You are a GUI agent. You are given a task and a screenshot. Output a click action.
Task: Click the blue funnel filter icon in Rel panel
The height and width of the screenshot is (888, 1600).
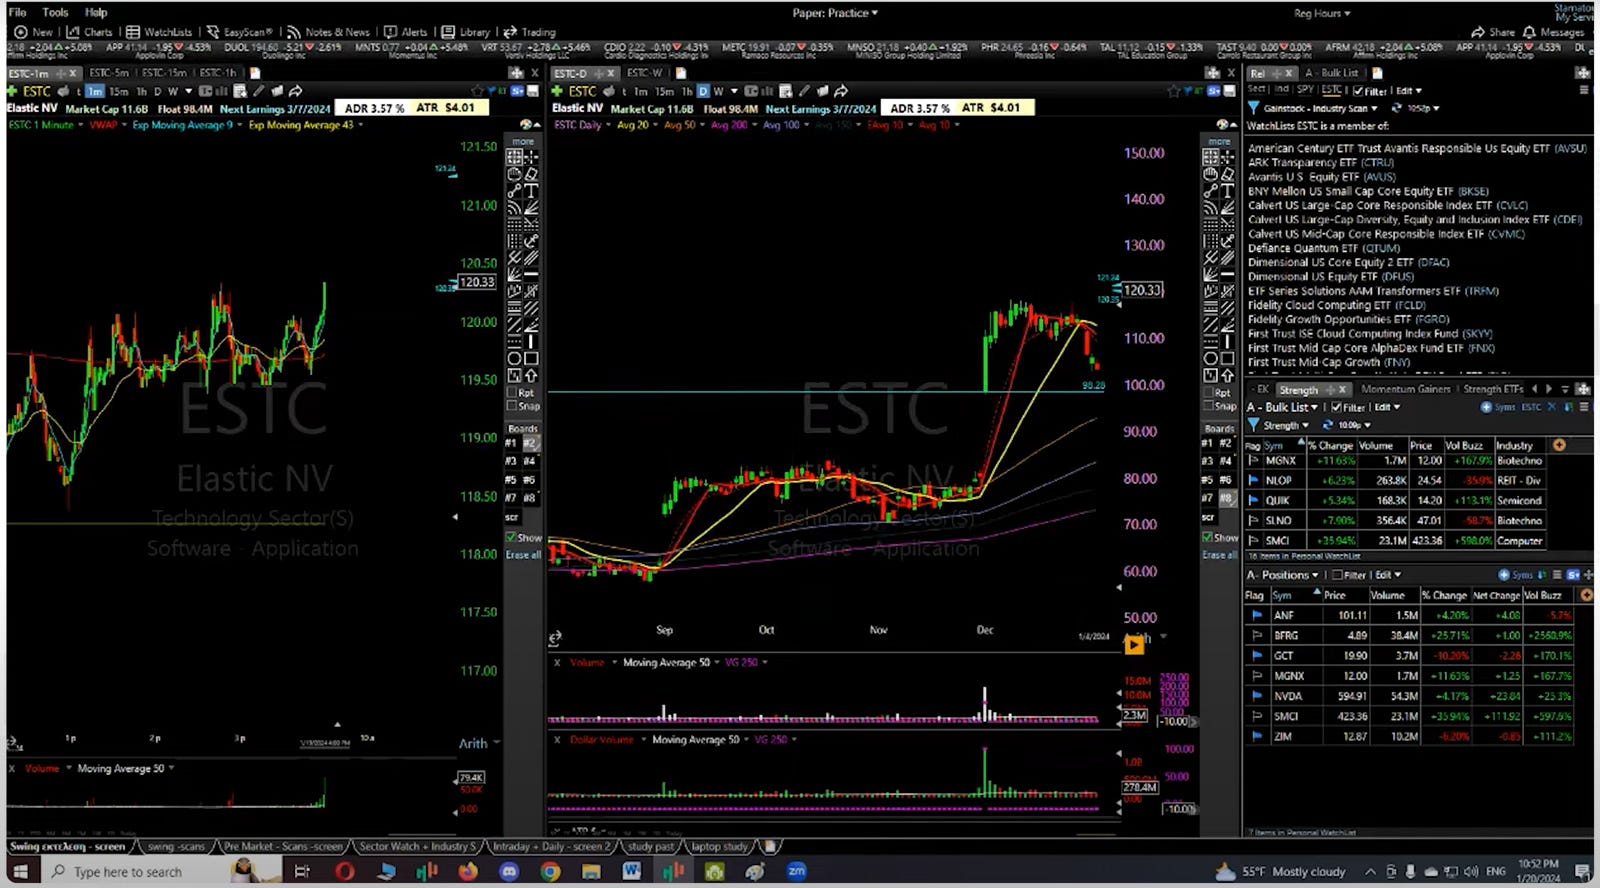(1253, 108)
